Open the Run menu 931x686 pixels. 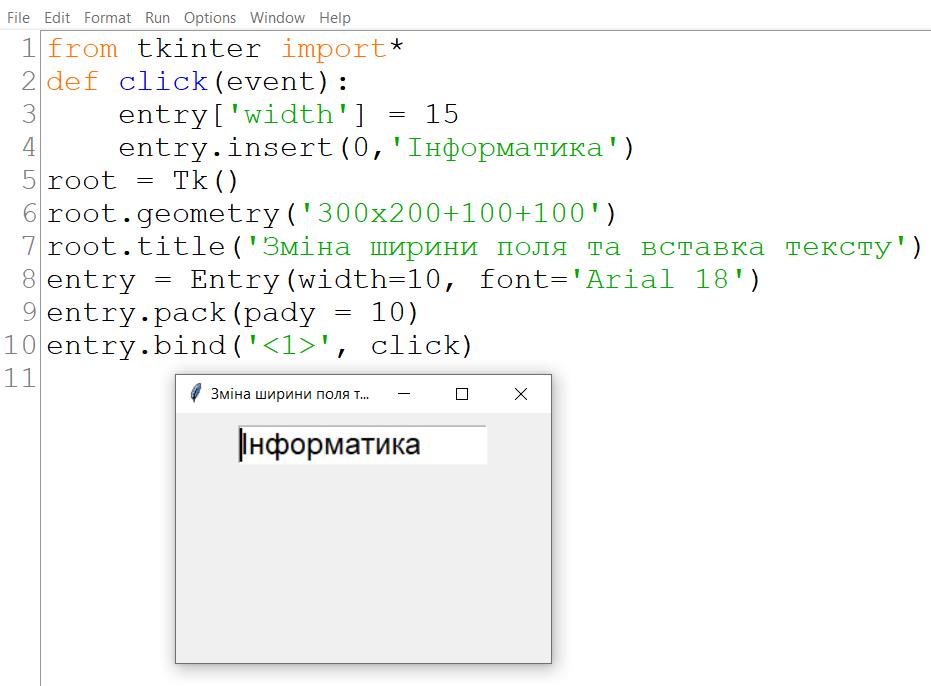click(157, 18)
